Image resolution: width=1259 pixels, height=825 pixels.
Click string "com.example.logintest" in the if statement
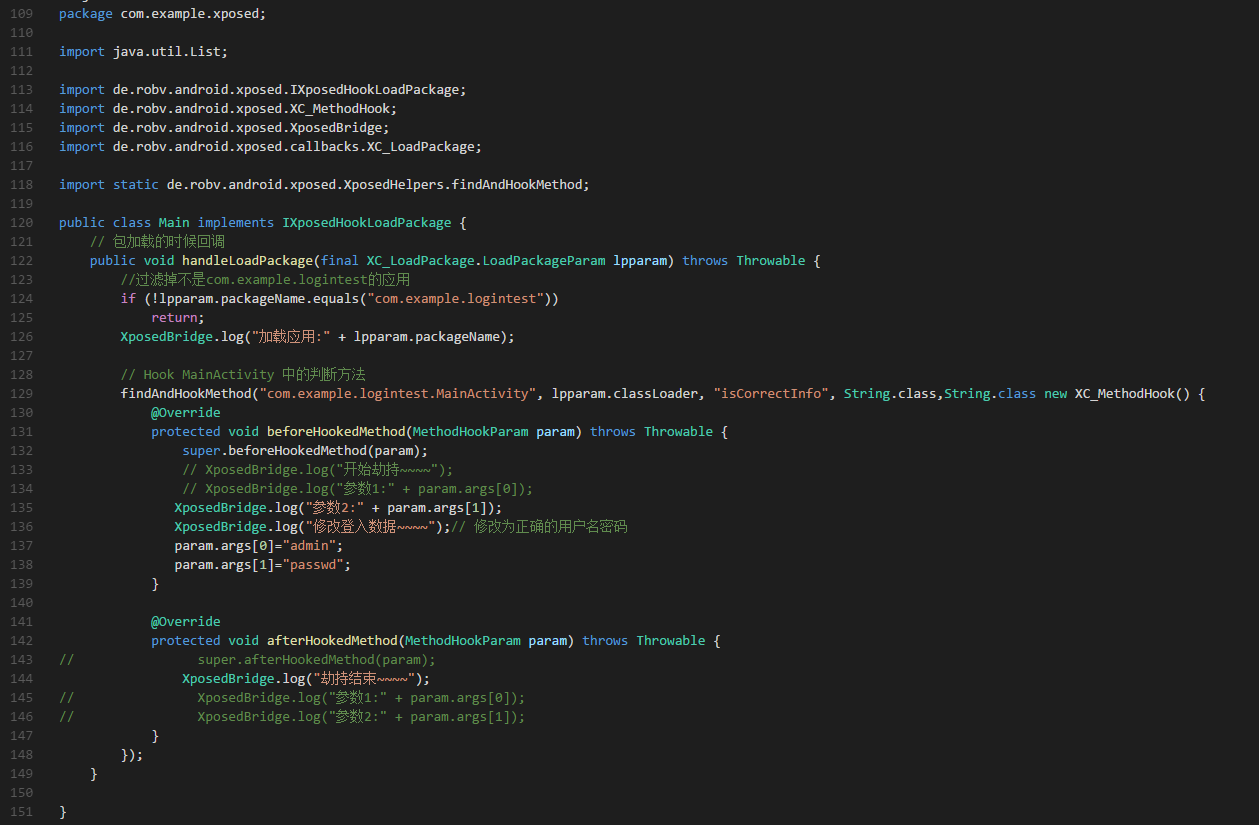pyautogui.click(x=455, y=299)
